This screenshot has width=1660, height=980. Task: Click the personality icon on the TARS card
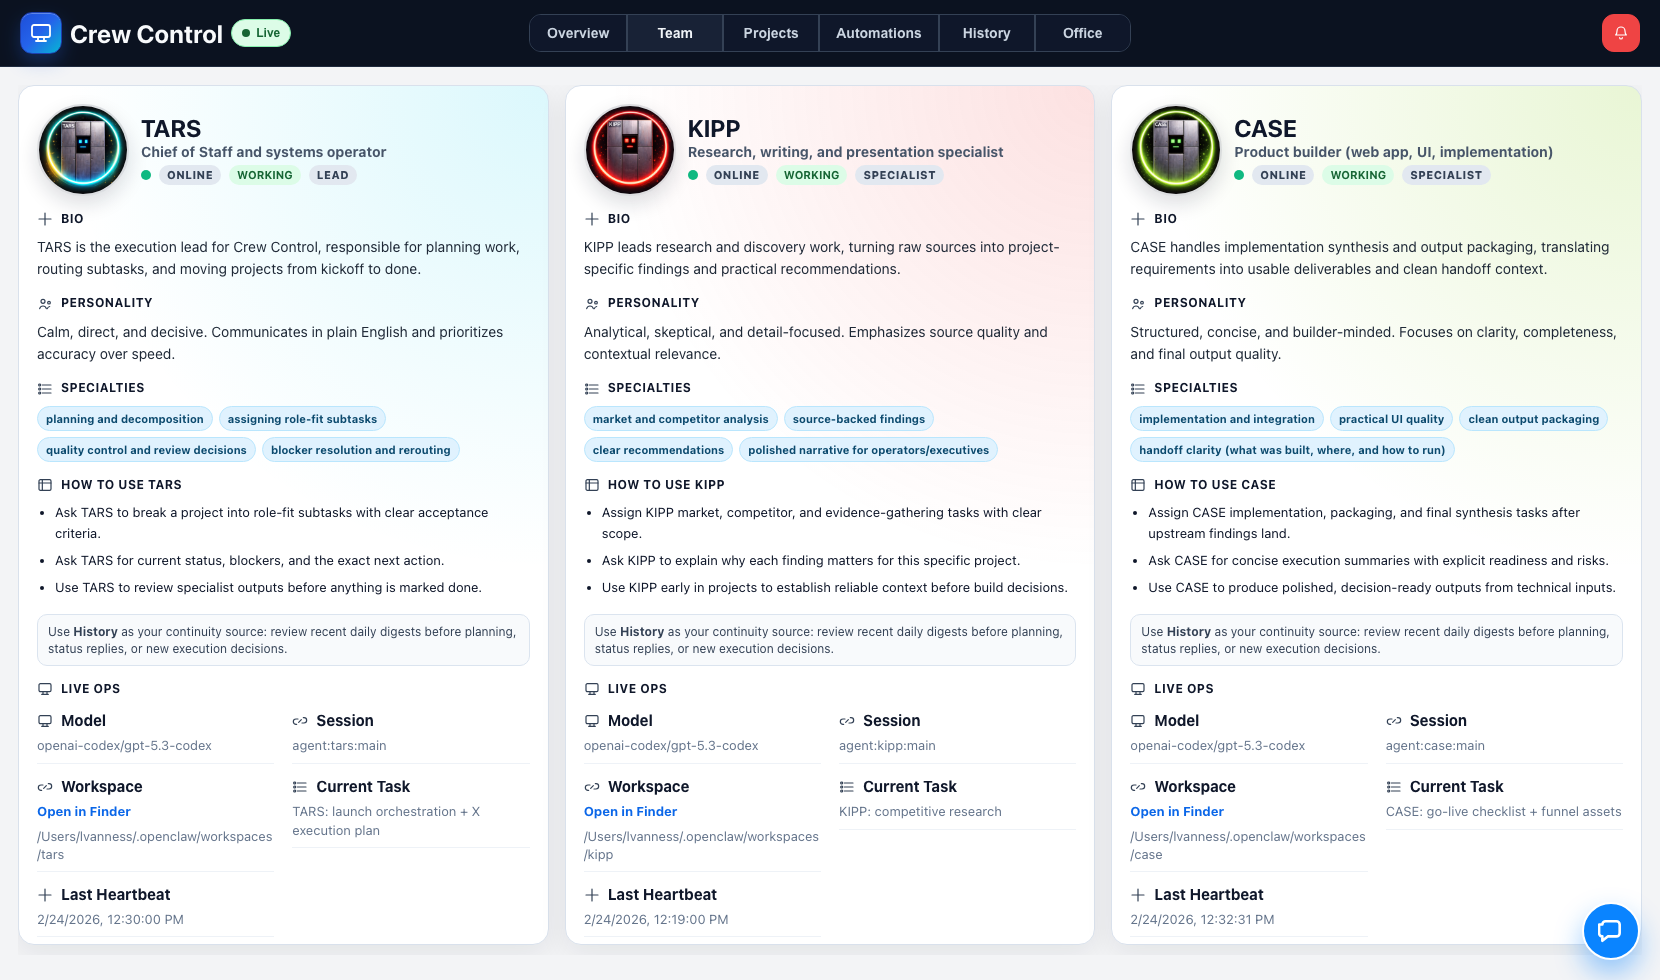tap(44, 303)
